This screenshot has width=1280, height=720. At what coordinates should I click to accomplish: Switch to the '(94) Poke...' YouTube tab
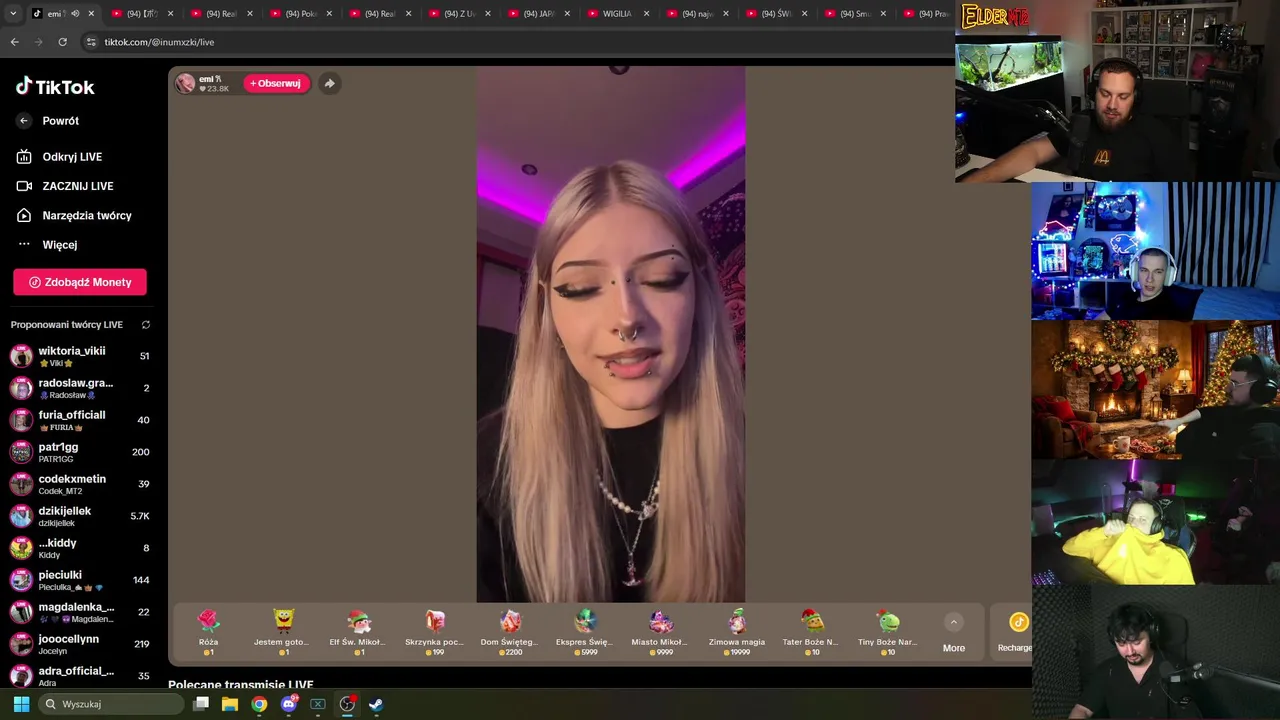(x=300, y=13)
